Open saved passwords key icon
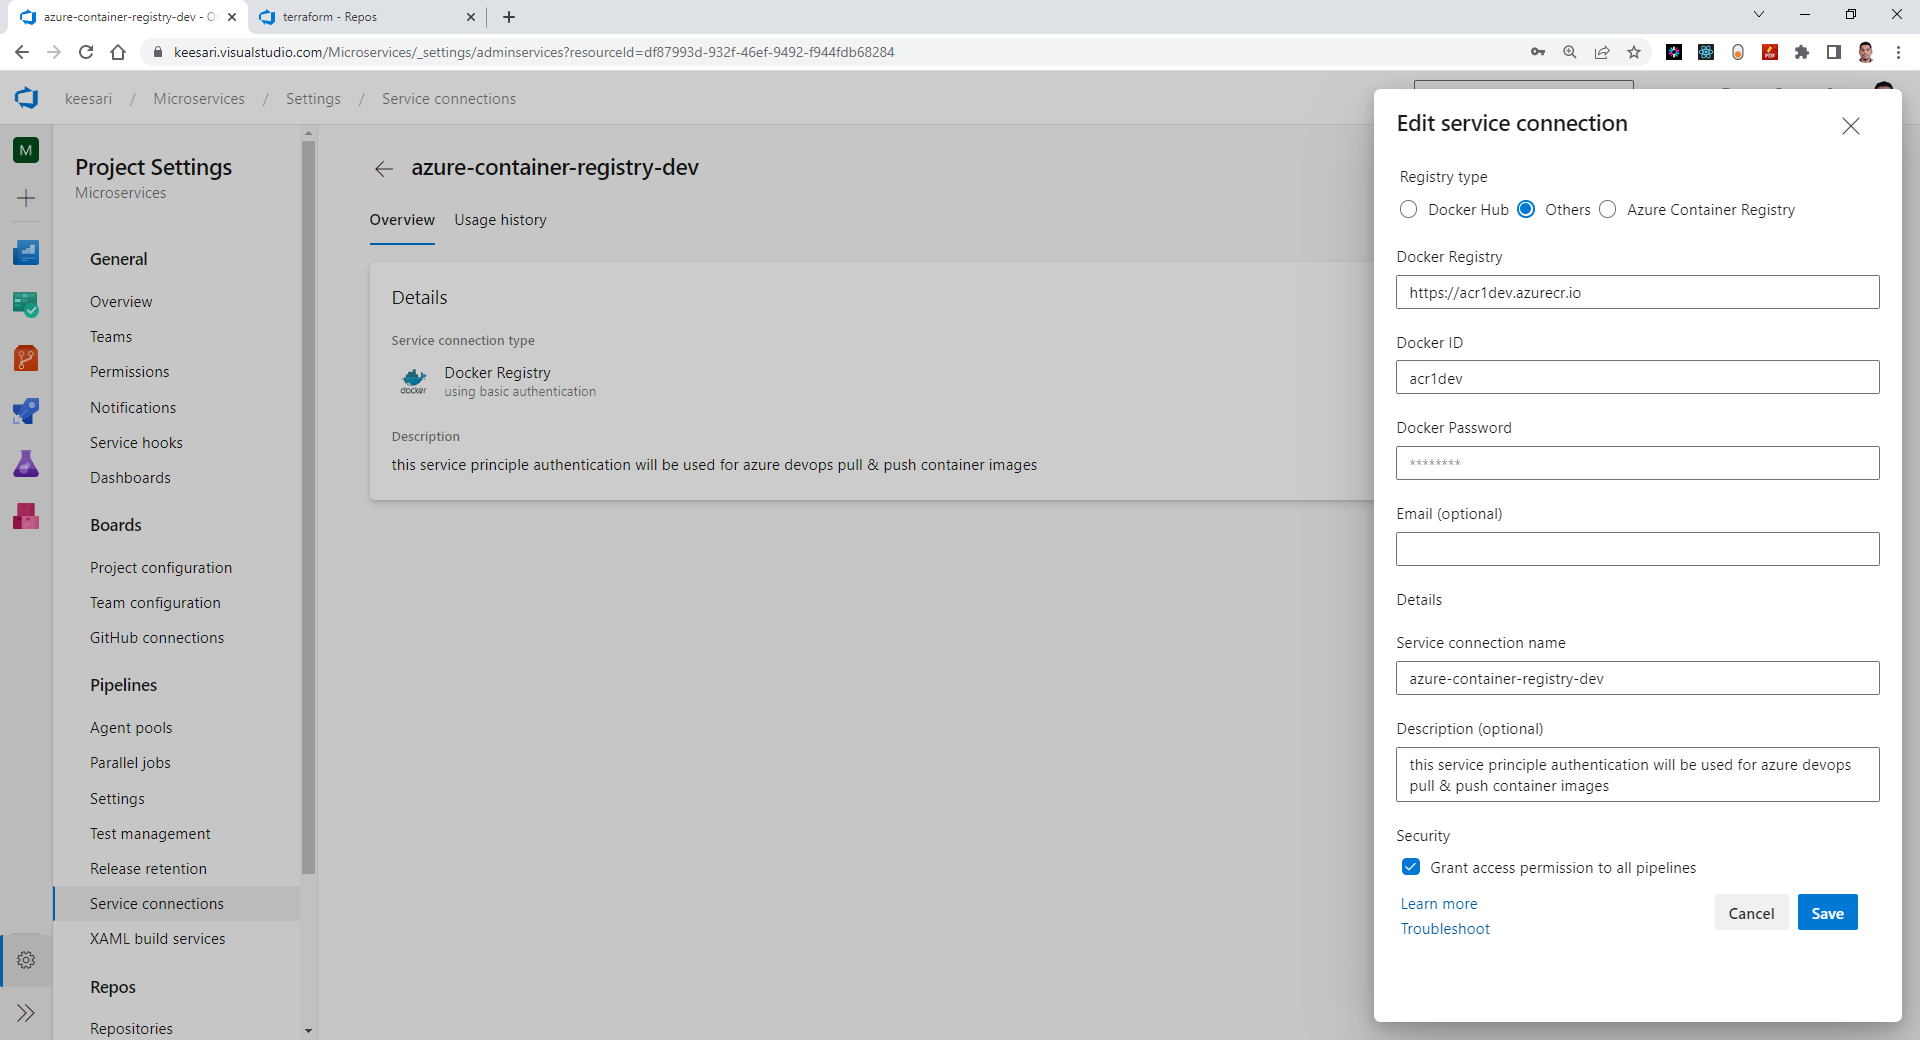Viewport: 1920px width, 1040px height. point(1538,52)
